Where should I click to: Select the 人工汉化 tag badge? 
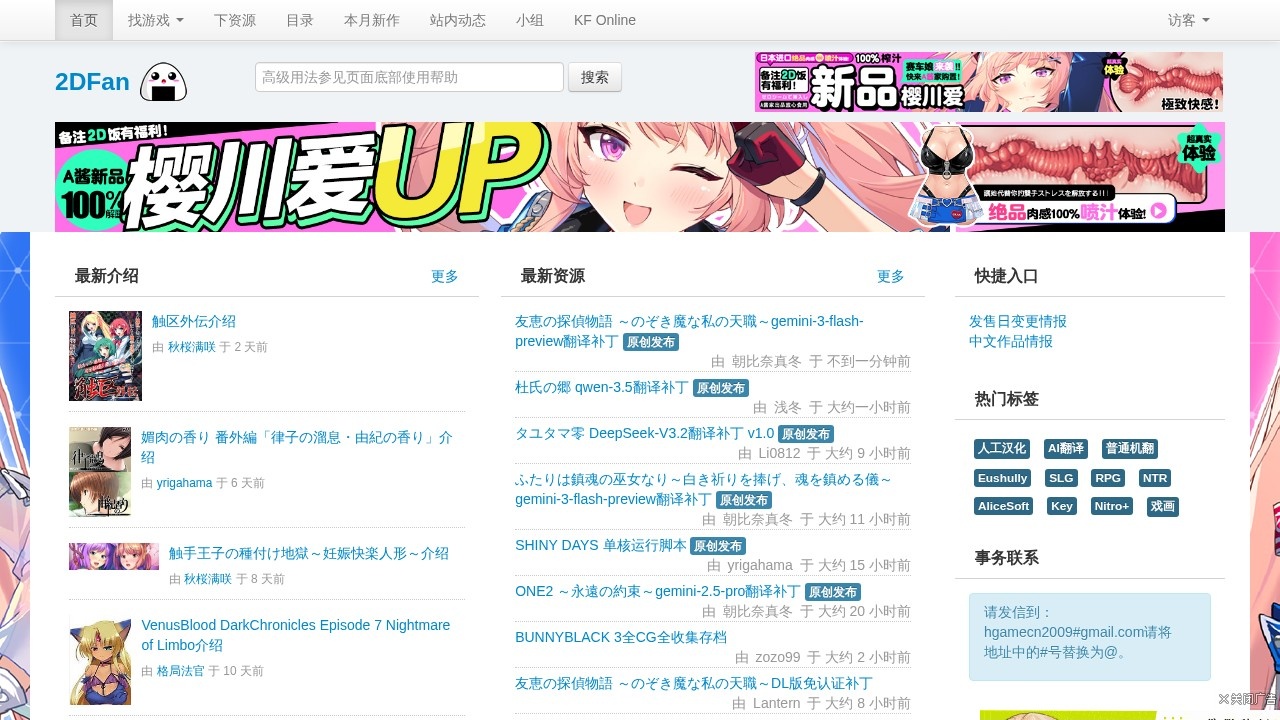tap(1002, 449)
